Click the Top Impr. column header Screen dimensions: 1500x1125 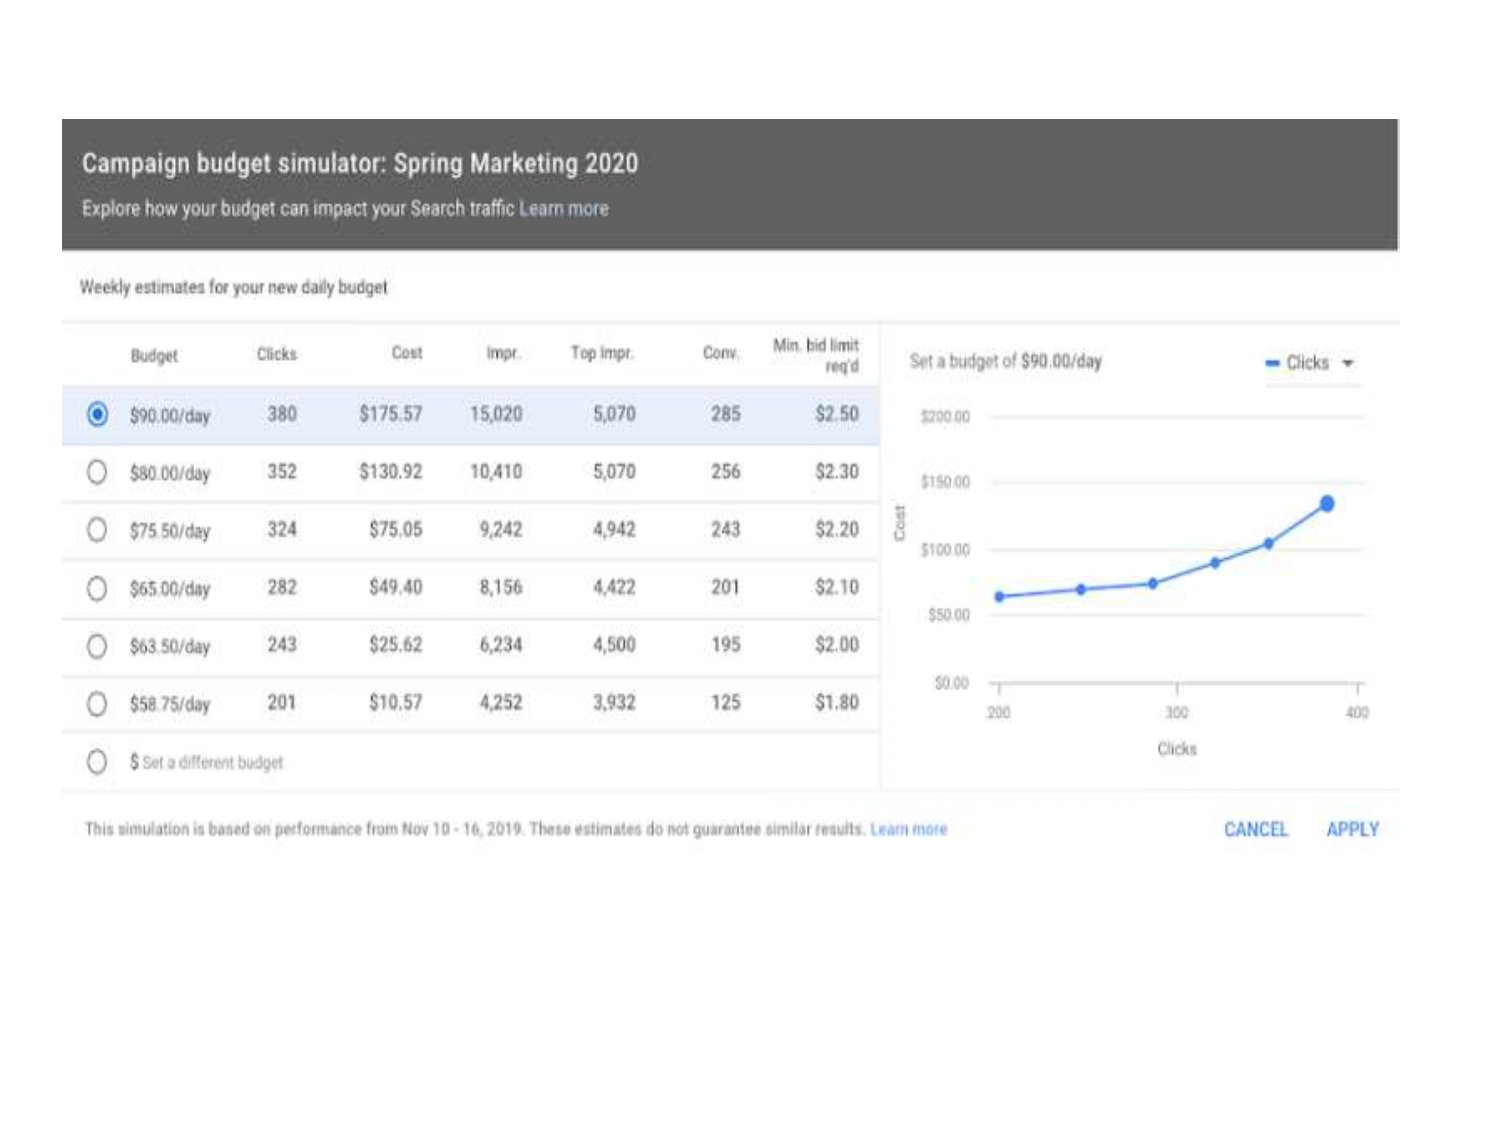tap(601, 353)
